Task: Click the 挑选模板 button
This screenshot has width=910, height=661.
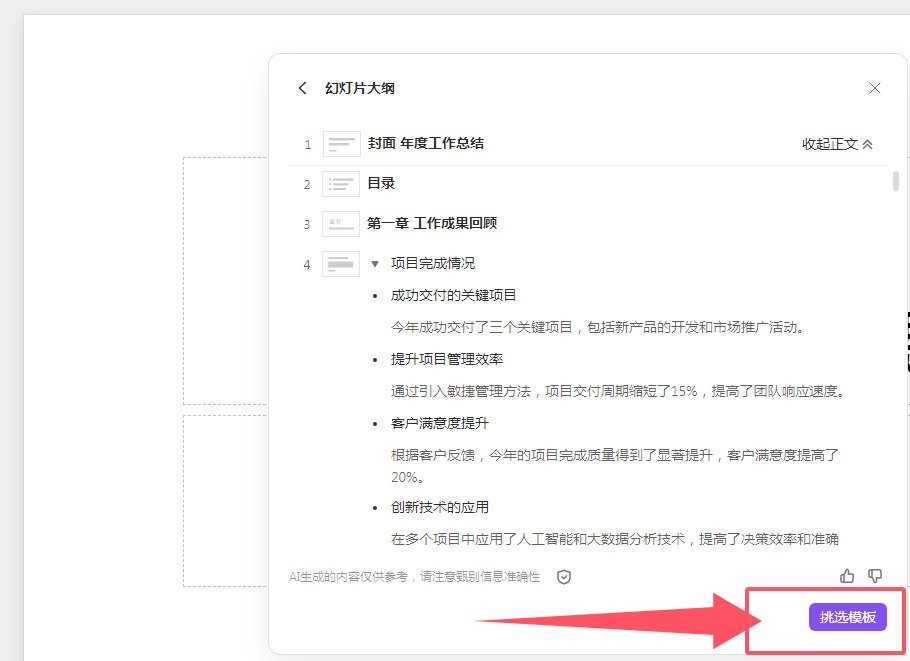Action: (x=847, y=617)
